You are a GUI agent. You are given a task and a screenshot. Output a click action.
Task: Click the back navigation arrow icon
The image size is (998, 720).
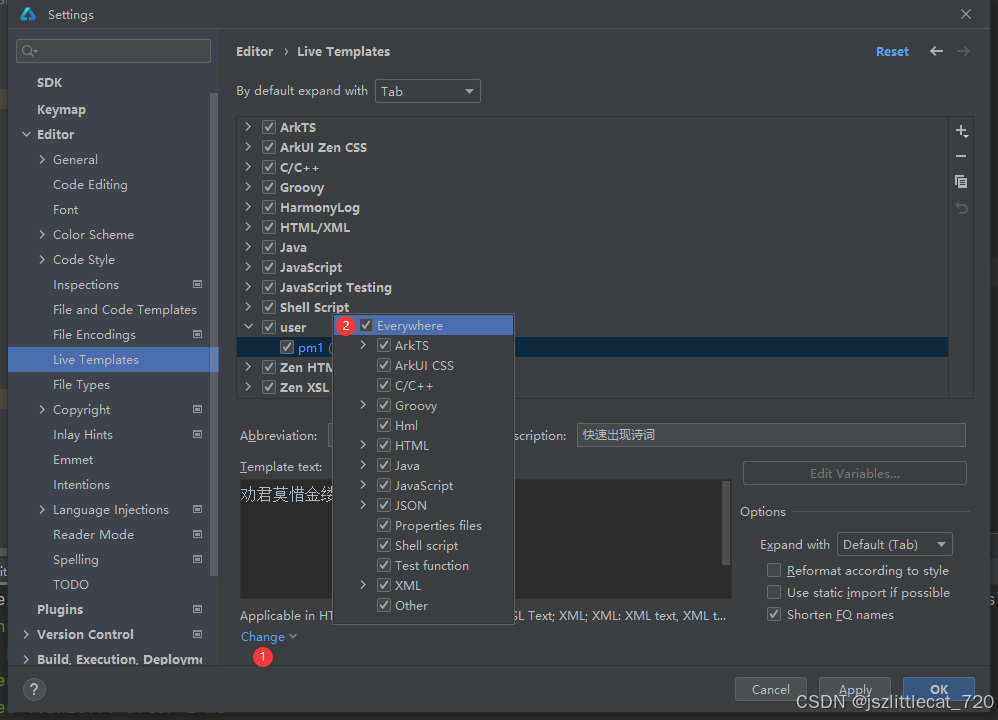coord(936,51)
